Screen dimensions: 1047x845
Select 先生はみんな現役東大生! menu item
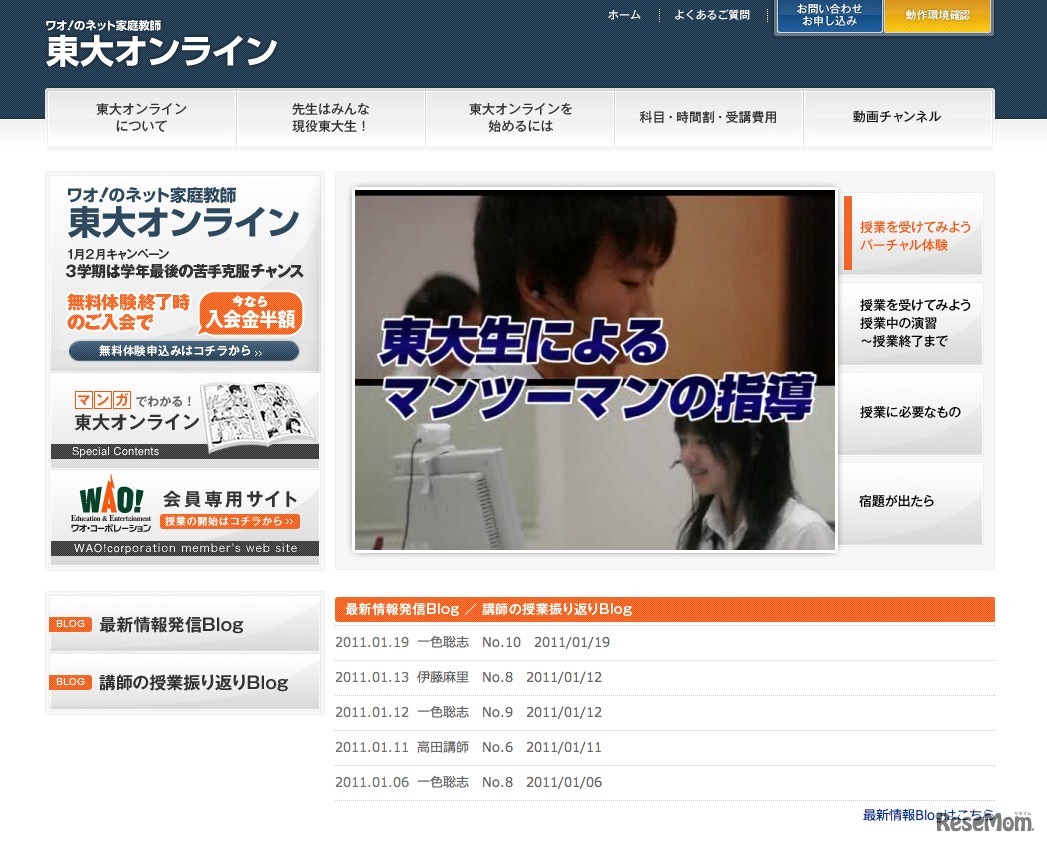click(x=330, y=118)
